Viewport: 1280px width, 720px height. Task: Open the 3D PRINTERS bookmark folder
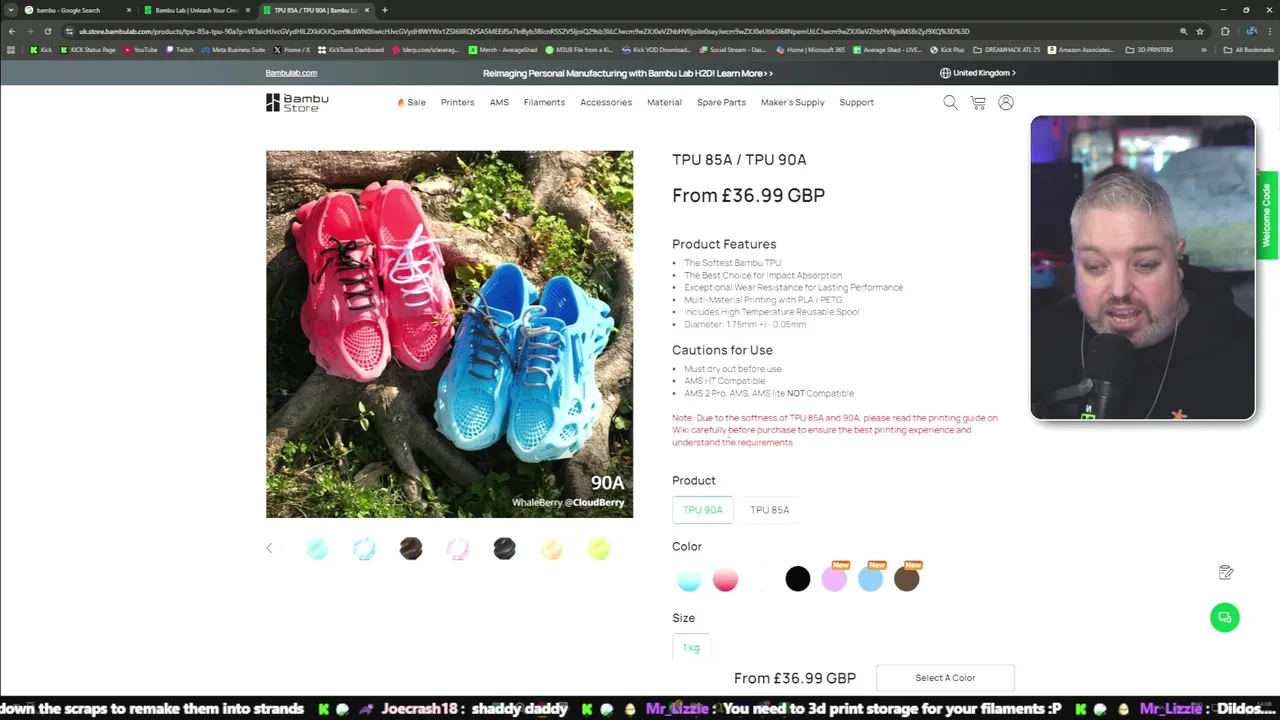tap(1149, 49)
